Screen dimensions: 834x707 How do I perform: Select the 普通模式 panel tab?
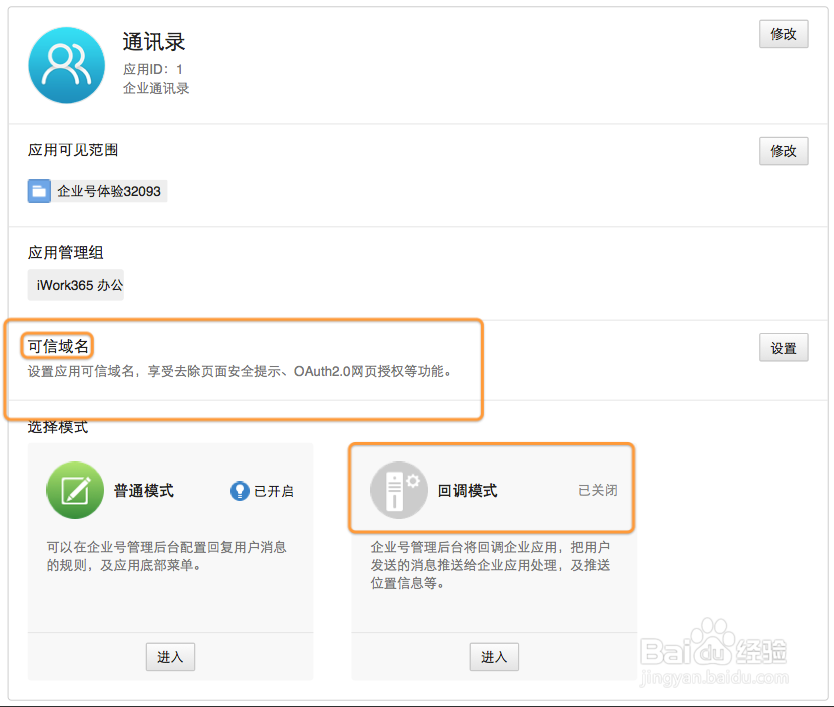pos(170,558)
